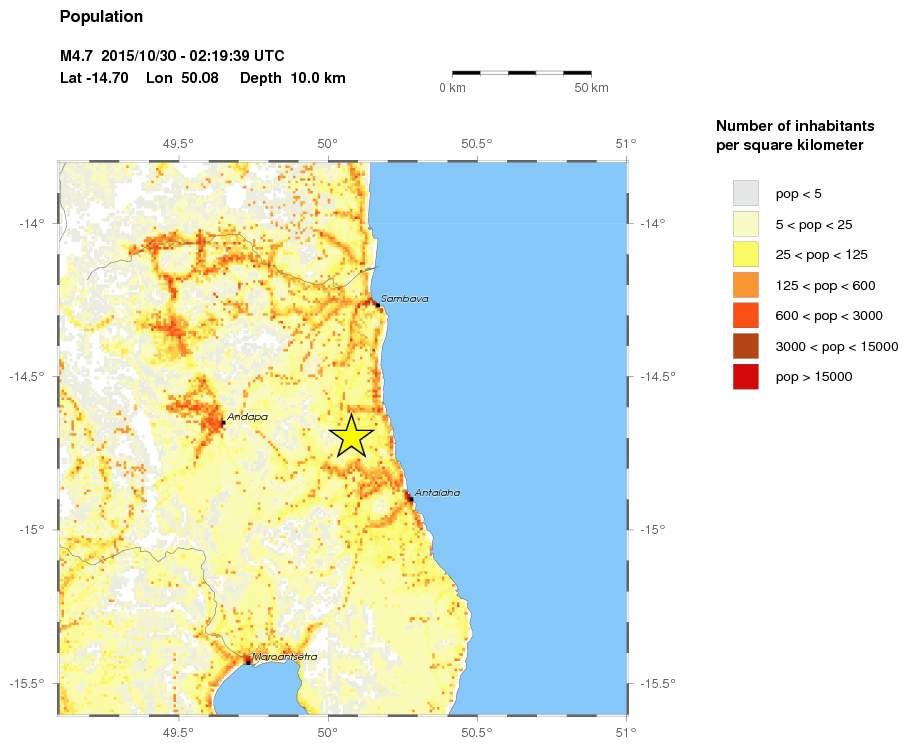Click the '0 km' scale label
Screen dimensions: 908x747
[x=452, y=88]
